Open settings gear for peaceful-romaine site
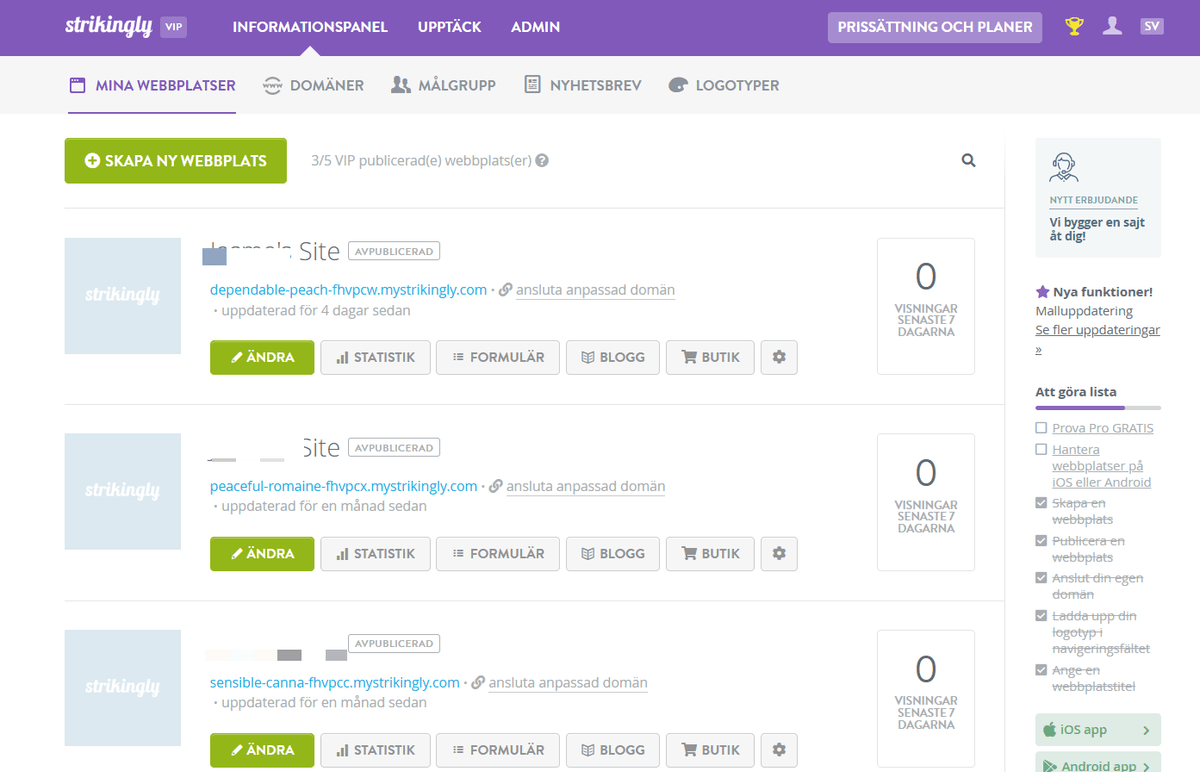 [779, 553]
